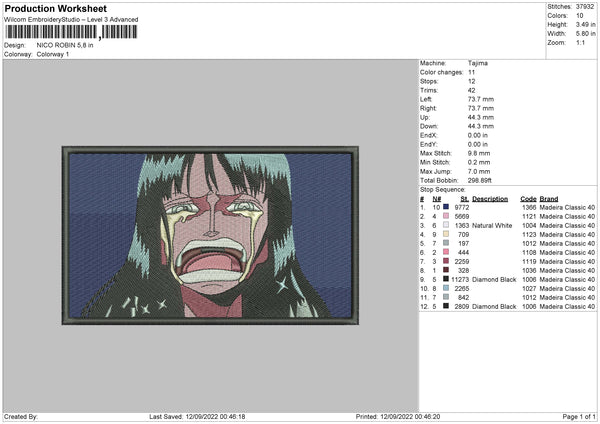
Task: Click the Zoom value '1:1'
Action: coord(580,42)
